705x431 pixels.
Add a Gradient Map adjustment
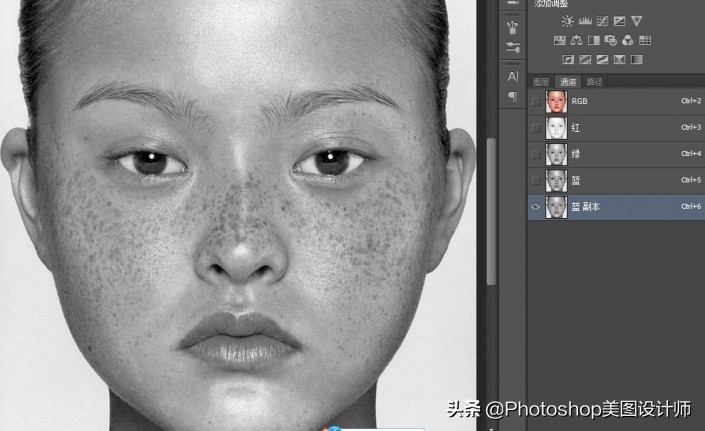[x=636, y=59]
